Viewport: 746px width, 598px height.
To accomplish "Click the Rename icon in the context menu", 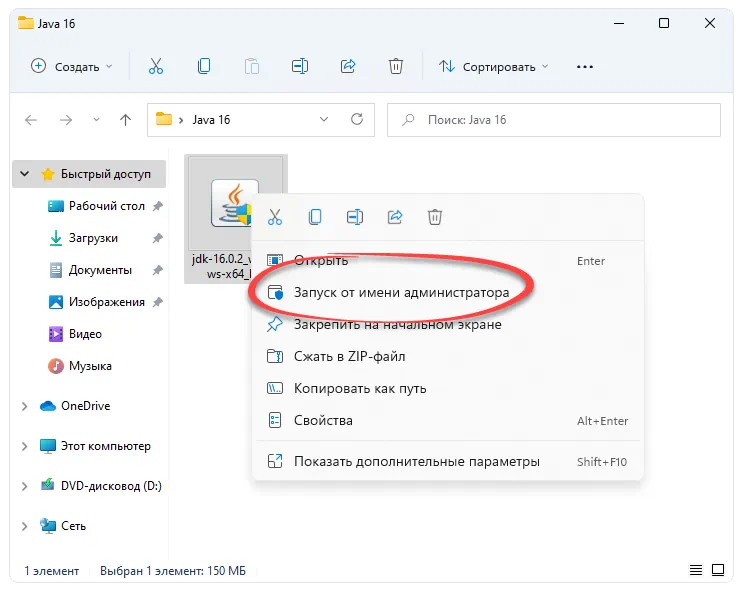I will click(355, 217).
